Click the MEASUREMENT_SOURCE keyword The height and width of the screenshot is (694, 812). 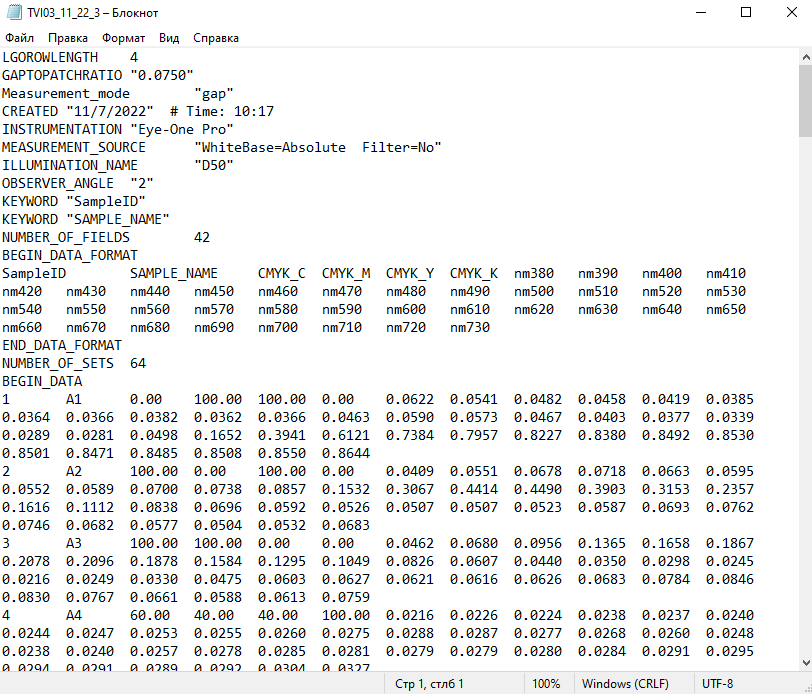pos(74,147)
